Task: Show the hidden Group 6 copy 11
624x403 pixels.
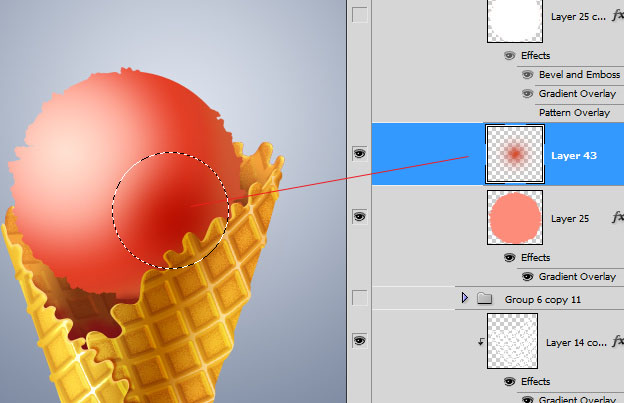Action: click(x=359, y=297)
